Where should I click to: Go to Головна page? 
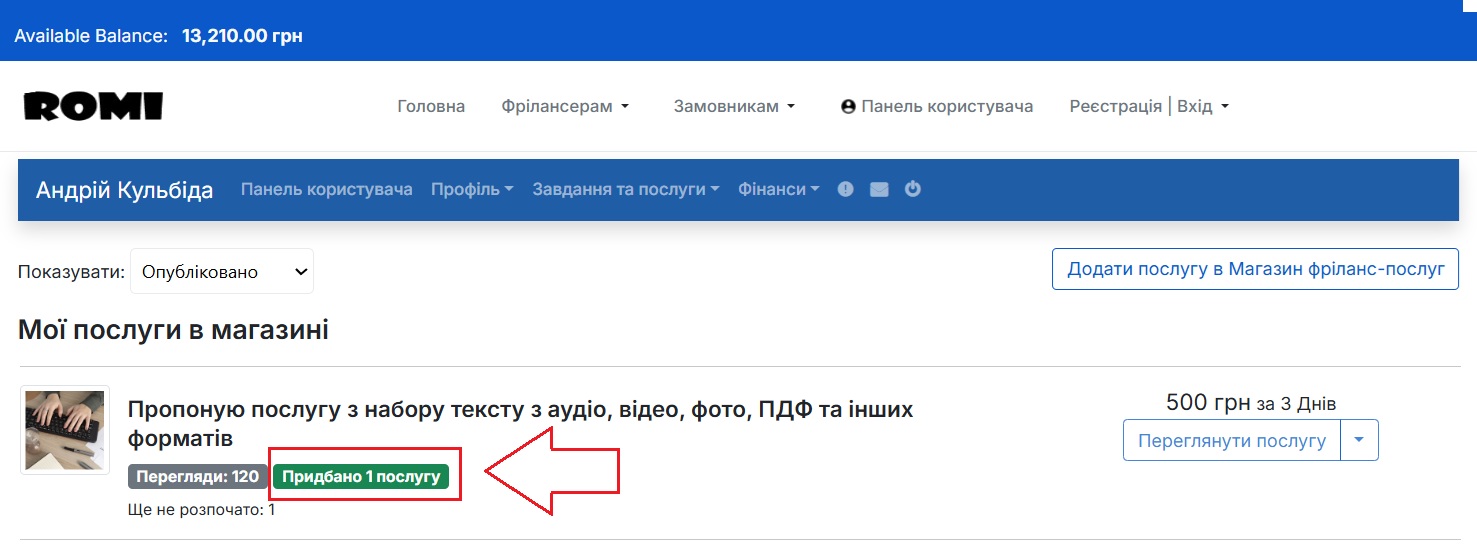431,106
